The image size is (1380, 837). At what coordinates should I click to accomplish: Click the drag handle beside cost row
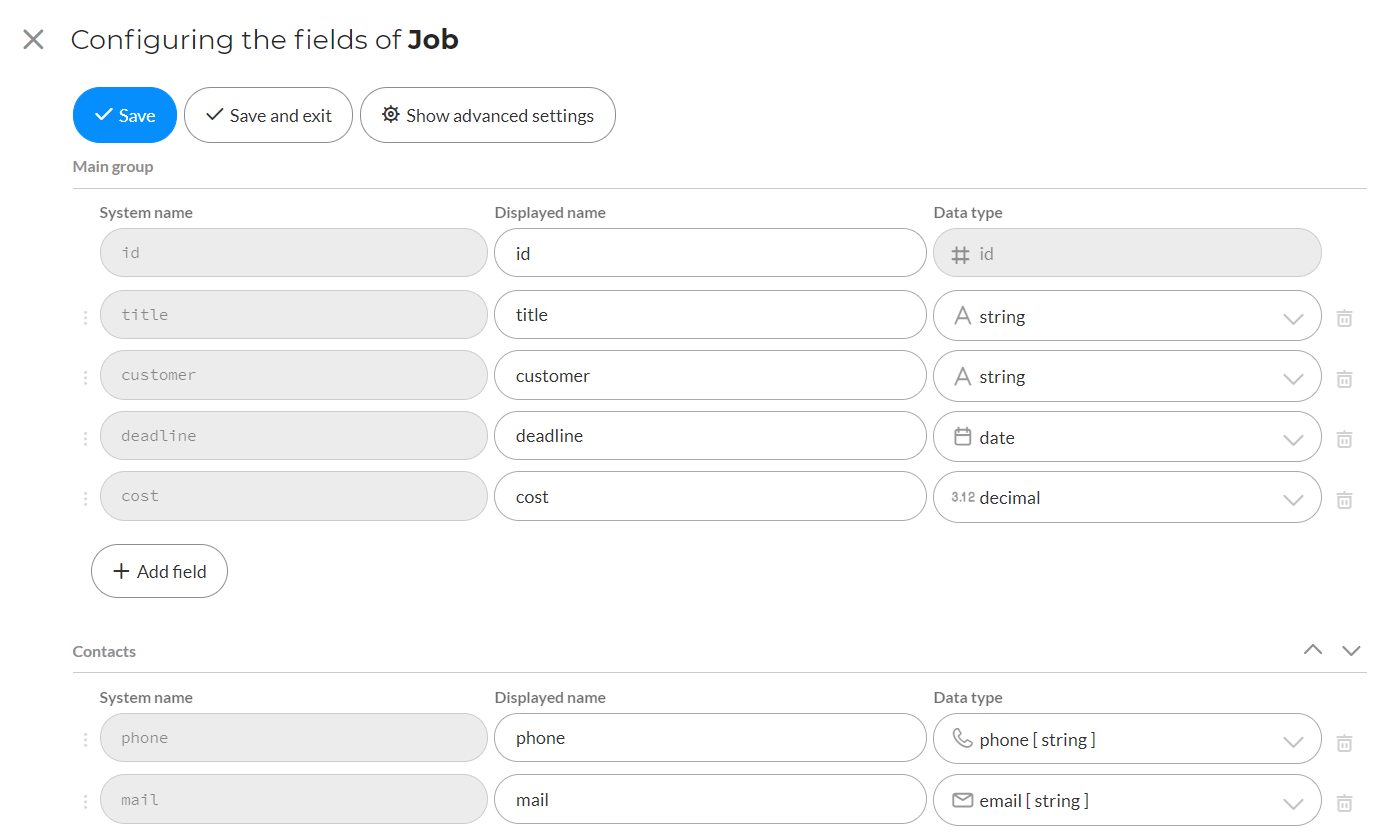tap(85, 498)
